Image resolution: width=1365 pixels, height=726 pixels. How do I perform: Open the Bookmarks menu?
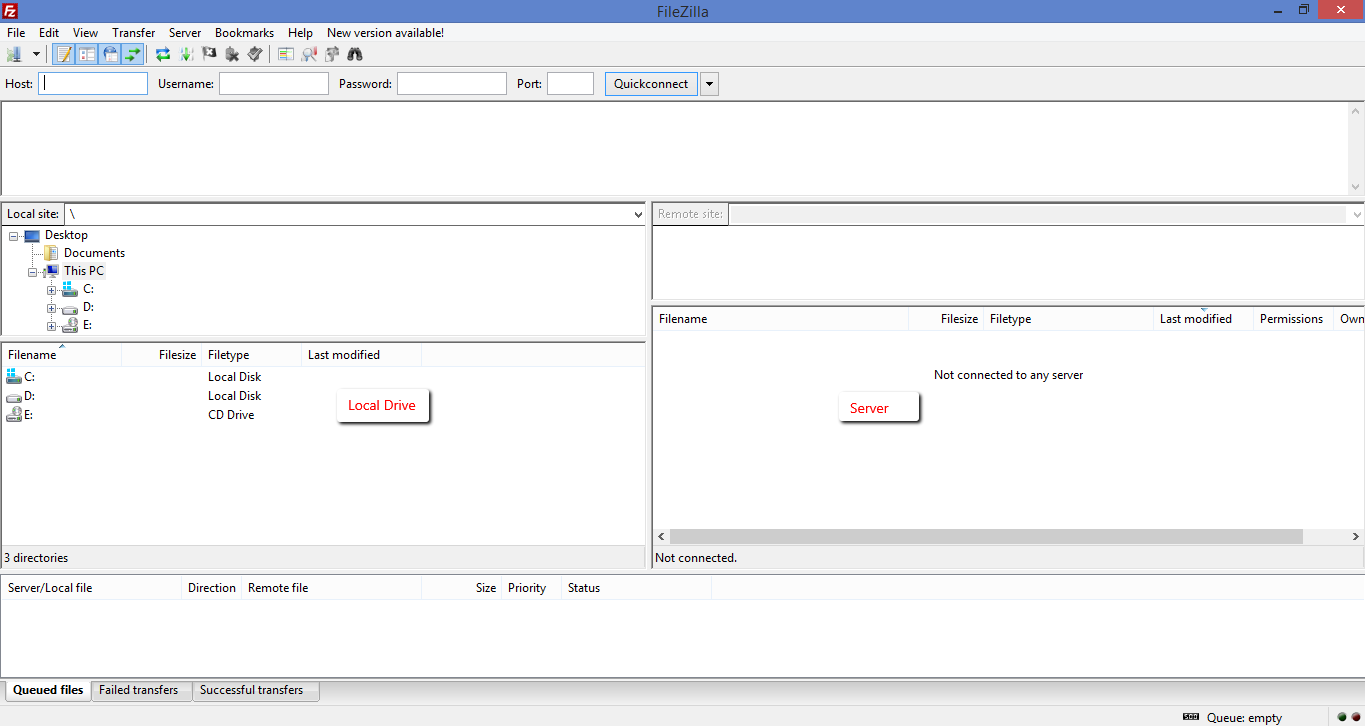click(x=244, y=33)
